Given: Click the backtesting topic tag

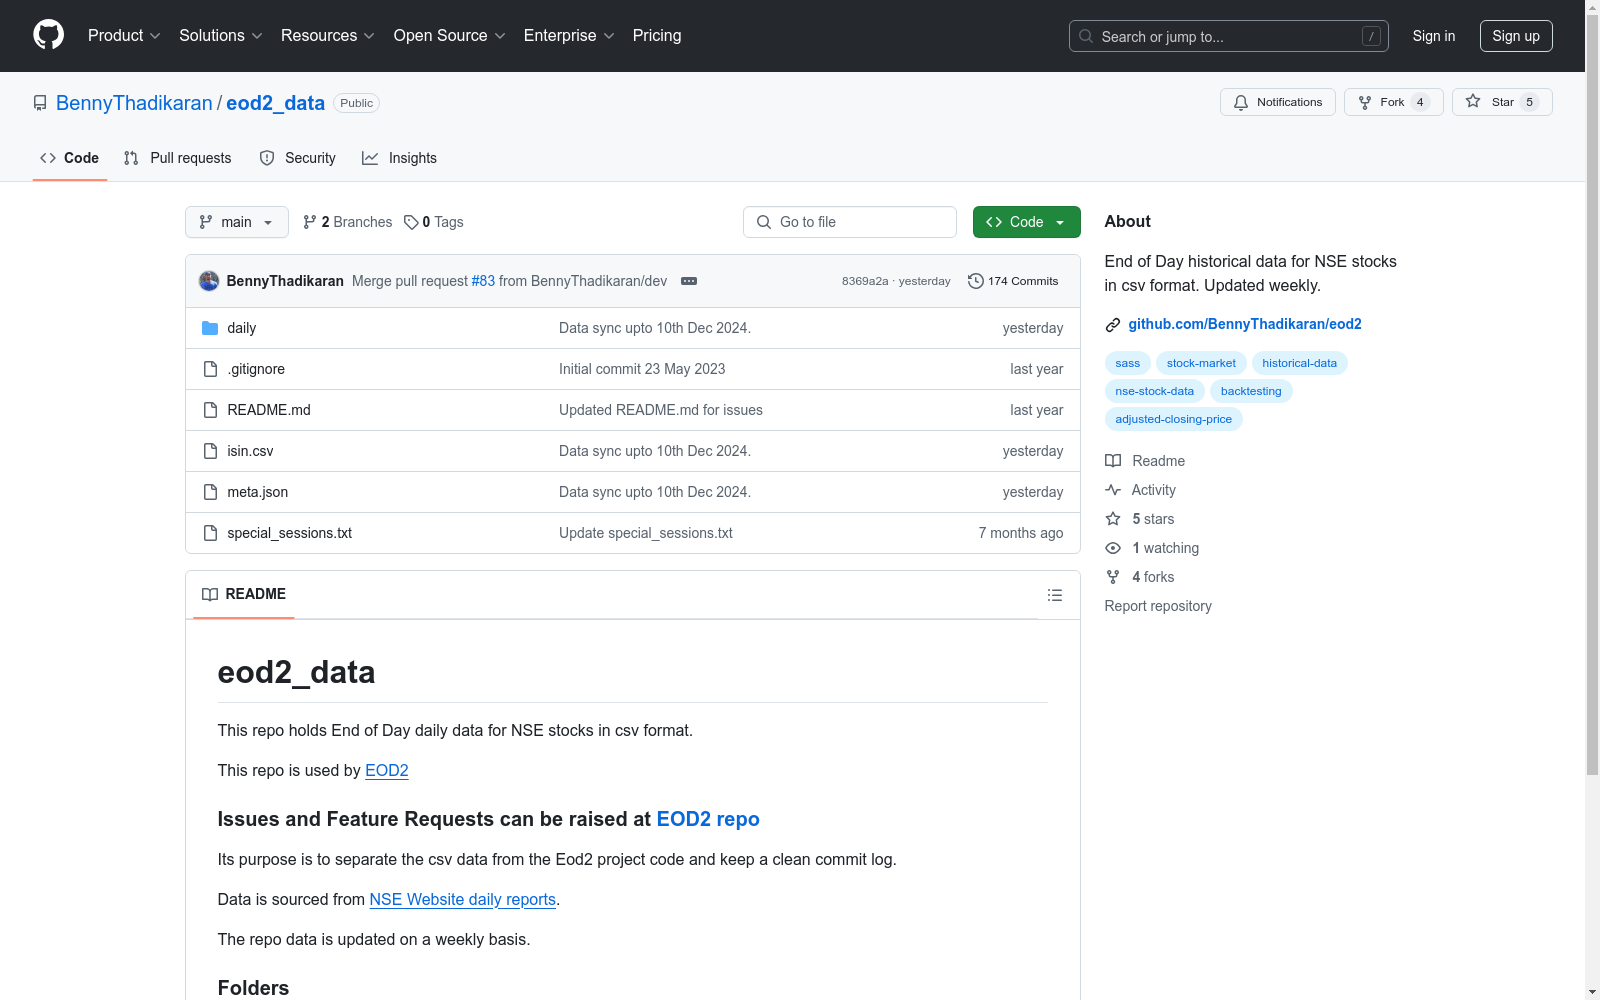Looking at the screenshot, I should [1251, 391].
